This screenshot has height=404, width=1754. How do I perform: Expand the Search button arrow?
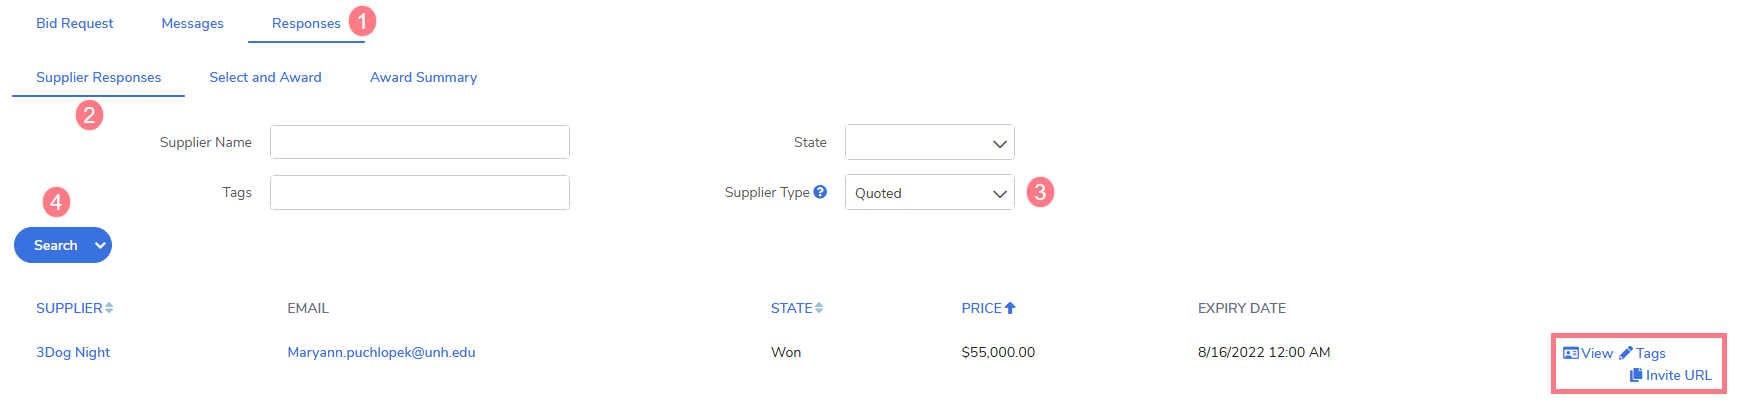[x=100, y=245]
